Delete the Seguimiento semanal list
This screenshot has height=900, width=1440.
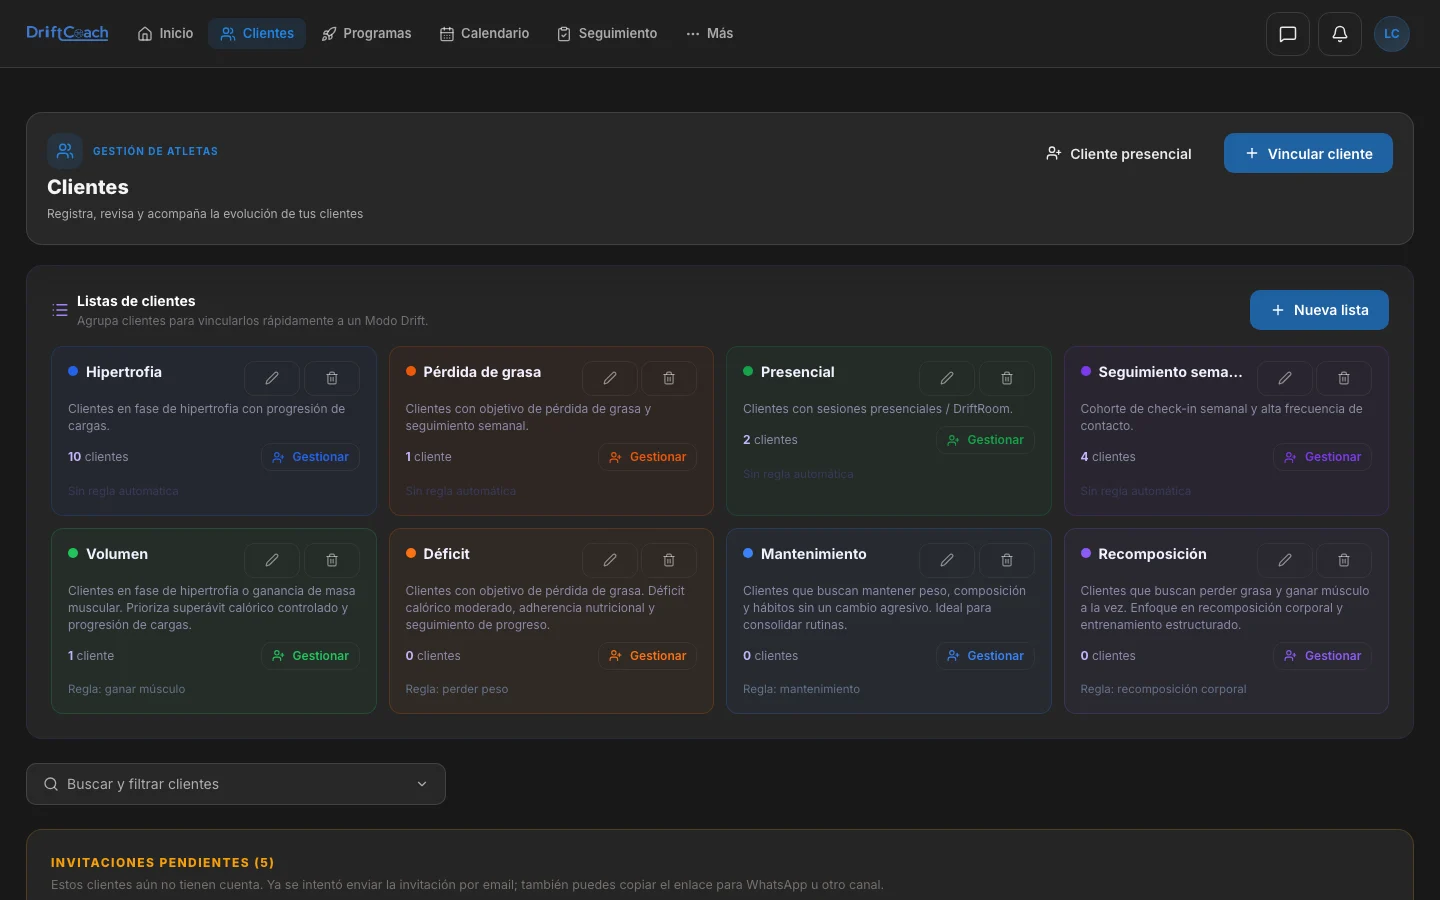pos(1344,378)
